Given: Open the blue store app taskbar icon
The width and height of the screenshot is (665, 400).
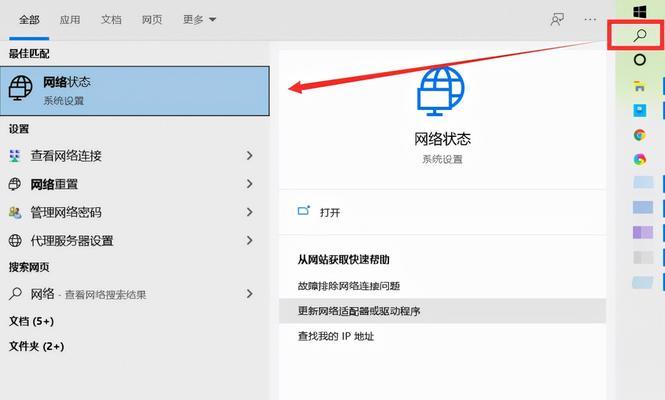Looking at the screenshot, I should tap(640, 111).
